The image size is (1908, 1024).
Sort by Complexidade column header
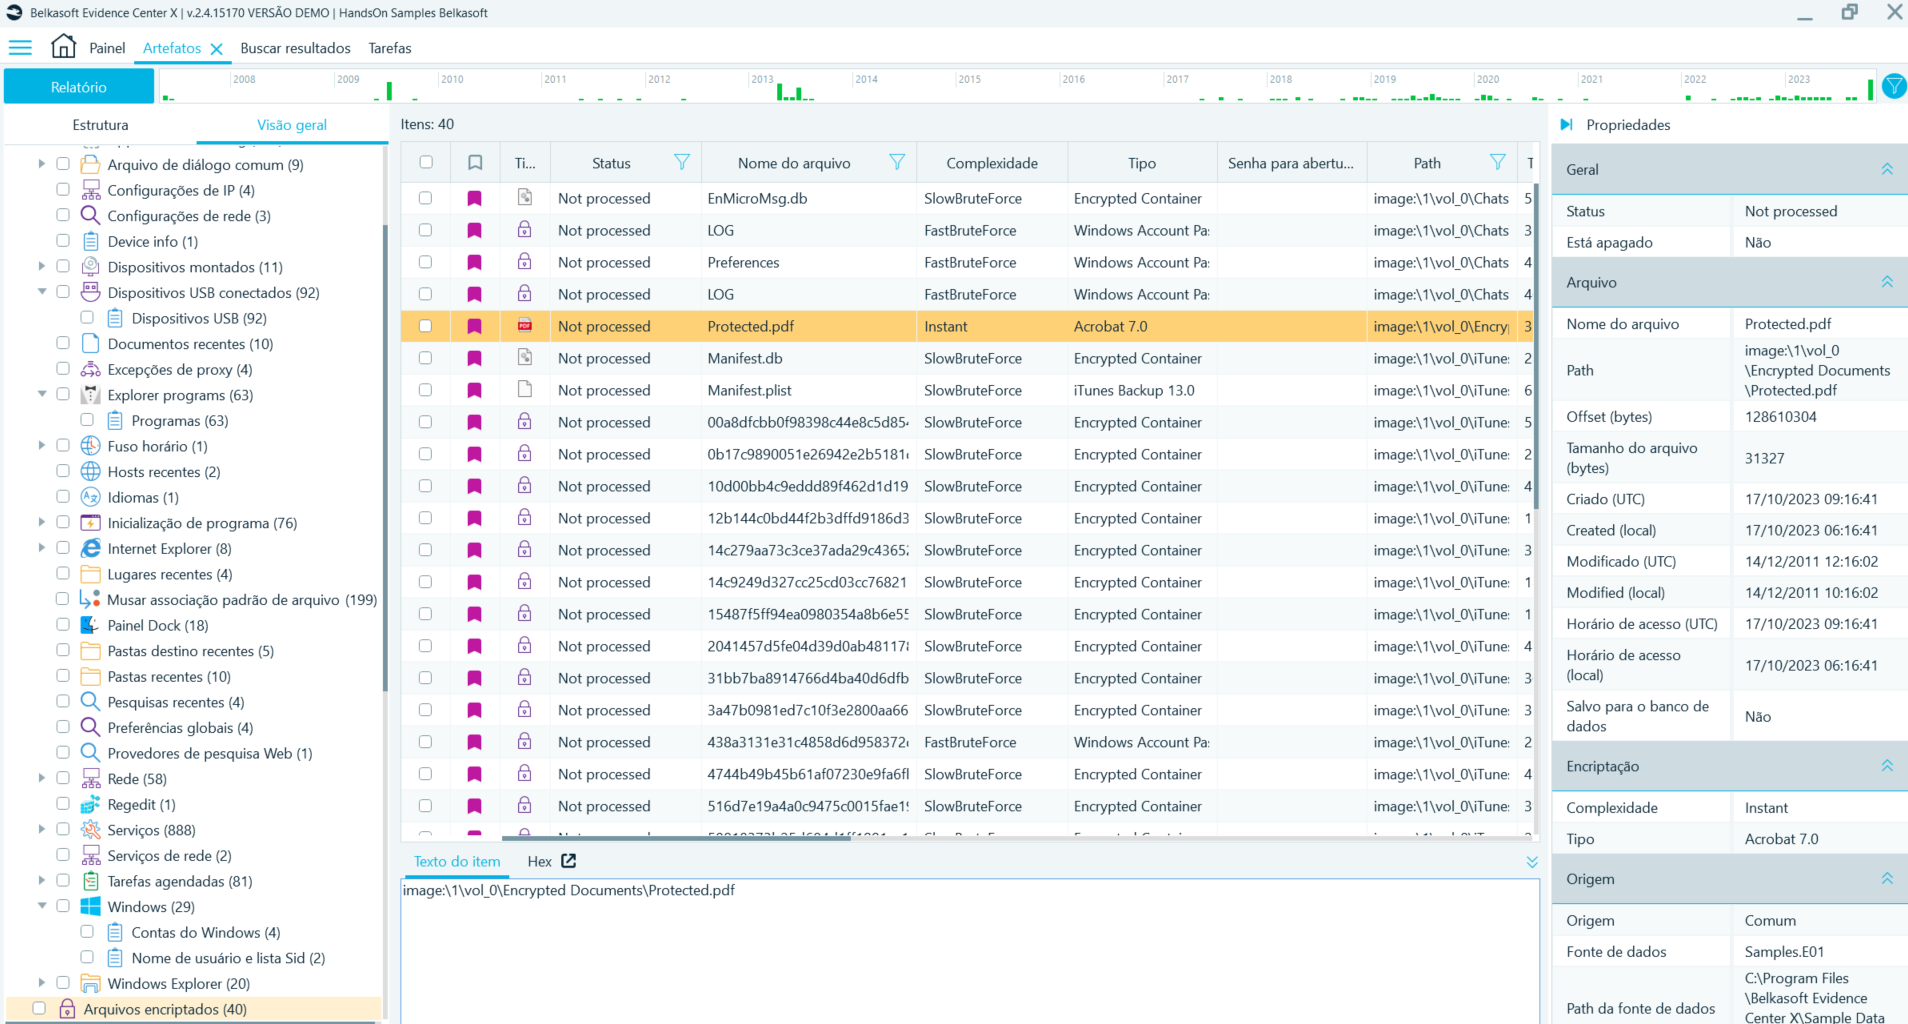pos(992,163)
